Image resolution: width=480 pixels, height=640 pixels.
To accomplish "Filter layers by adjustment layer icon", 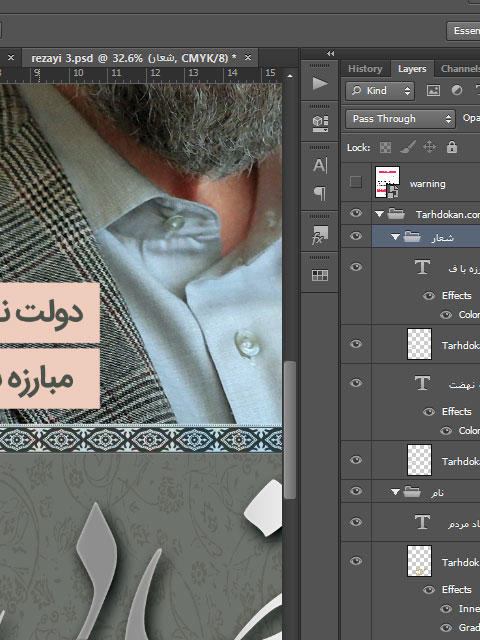I will (x=457, y=90).
